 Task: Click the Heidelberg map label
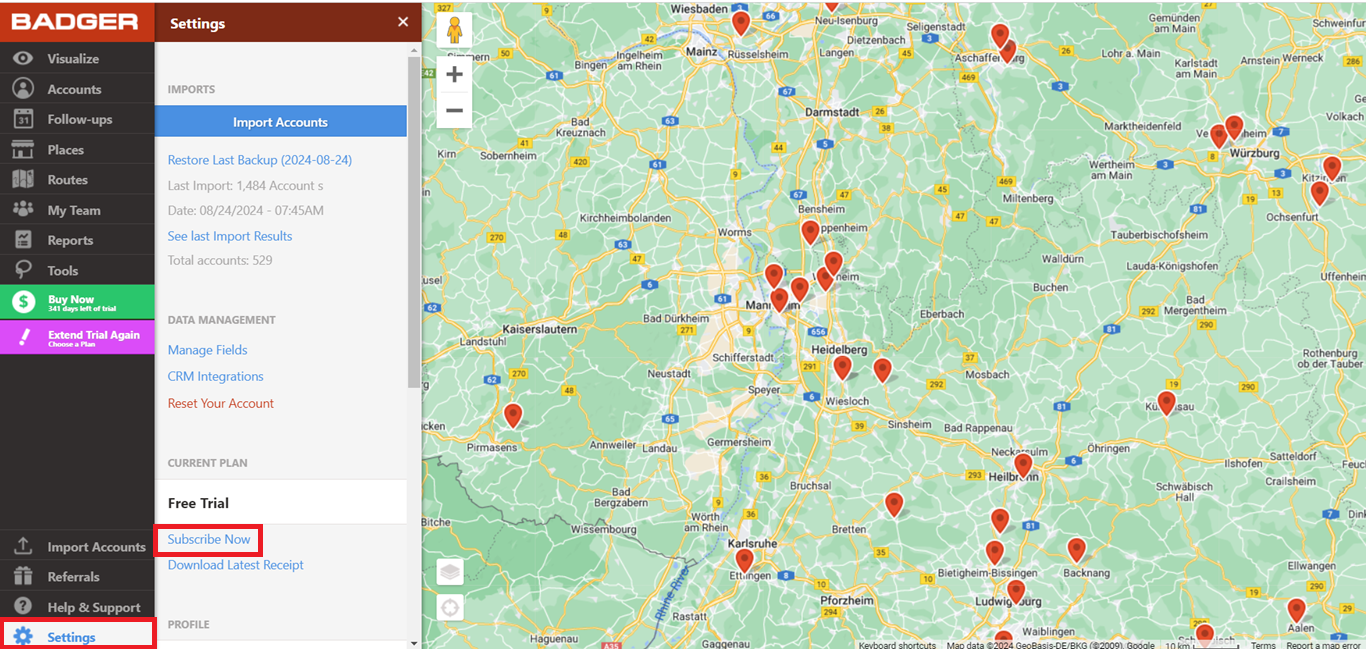[838, 349]
